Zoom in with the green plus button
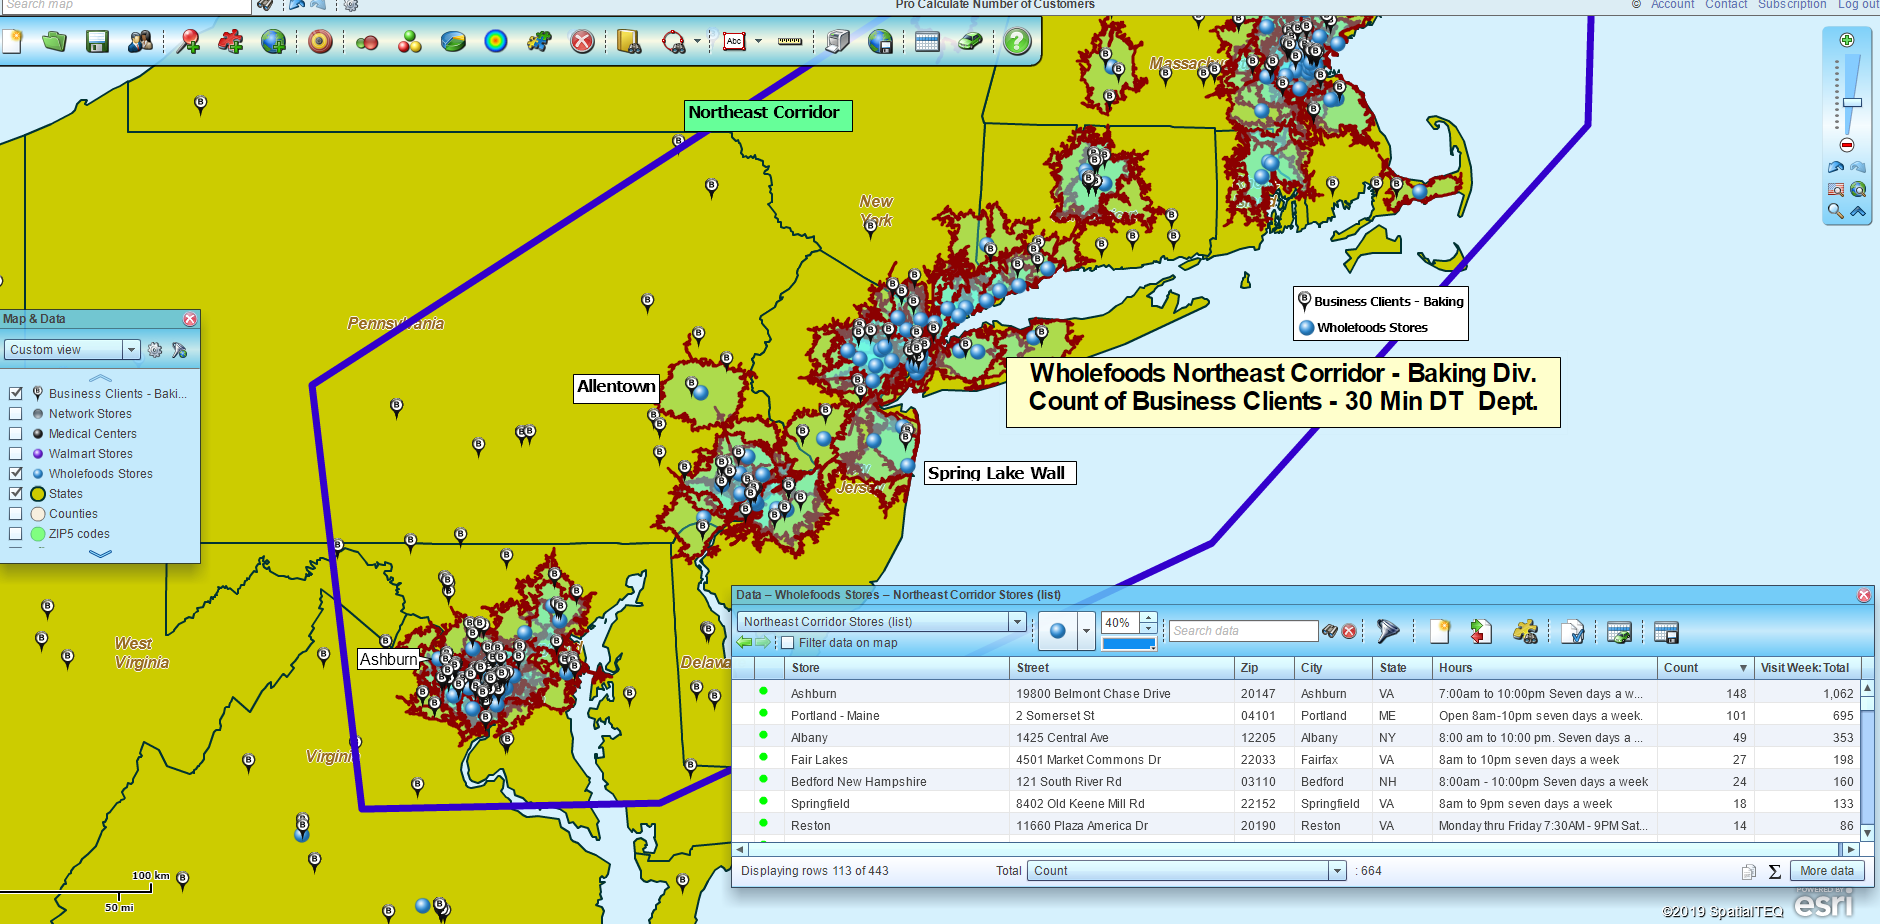 coord(1847,40)
